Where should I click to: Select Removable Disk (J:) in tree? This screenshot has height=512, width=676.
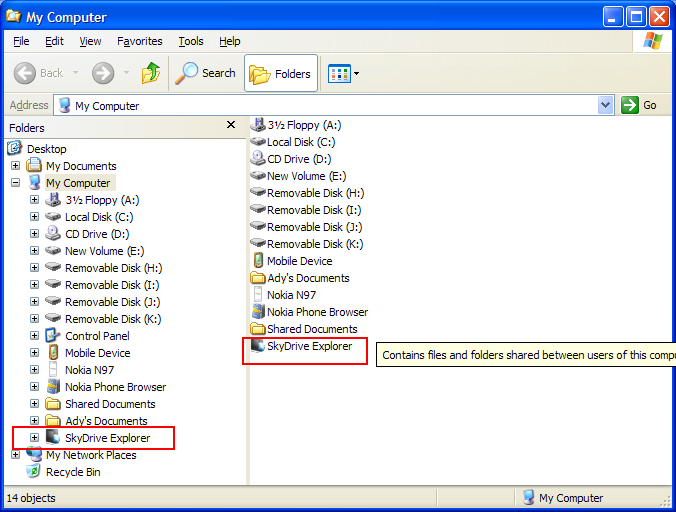pyautogui.click(x=113, y=302)
